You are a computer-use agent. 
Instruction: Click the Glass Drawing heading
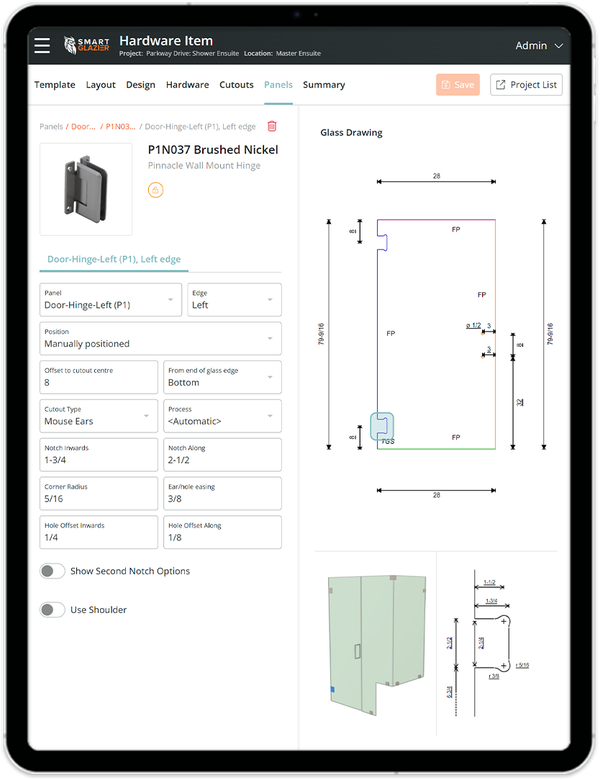(x=351, y=133)
